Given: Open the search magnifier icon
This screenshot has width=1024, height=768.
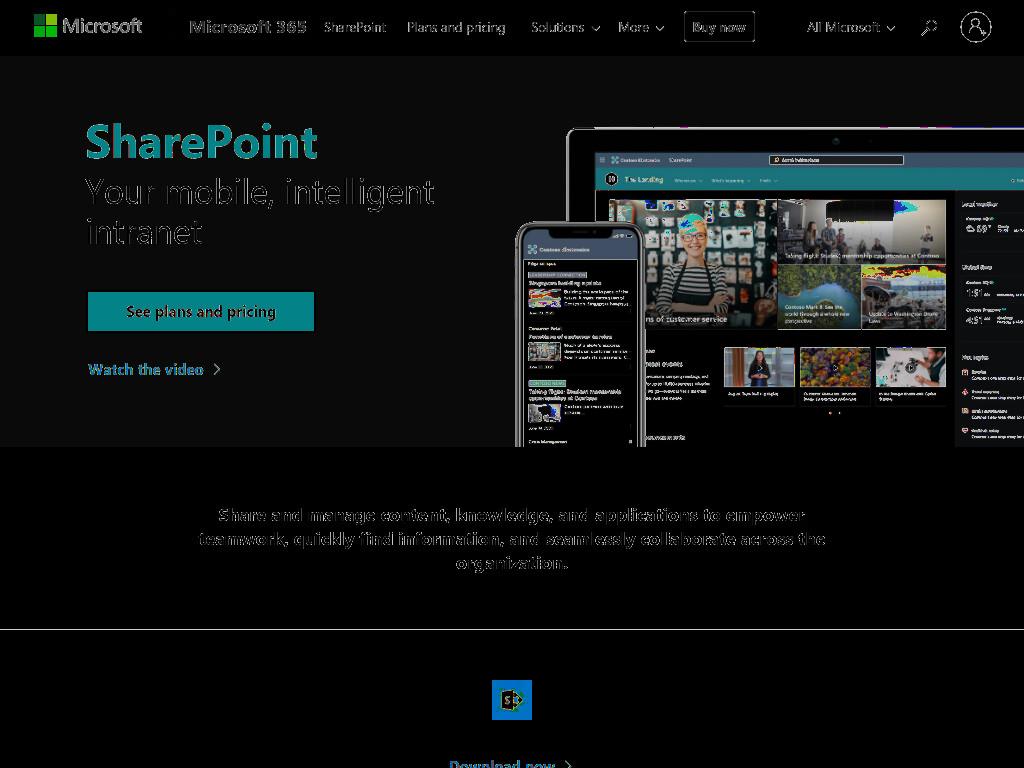Looking at the screenshot, I should 928,27.
